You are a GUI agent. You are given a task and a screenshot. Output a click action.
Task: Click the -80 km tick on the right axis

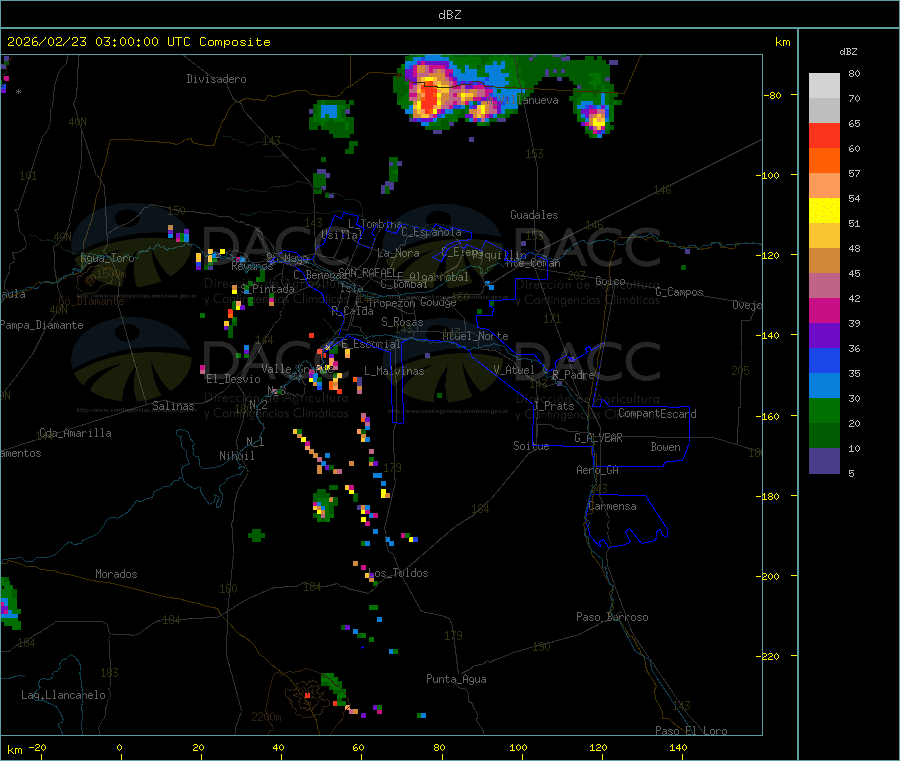(772, 95)
